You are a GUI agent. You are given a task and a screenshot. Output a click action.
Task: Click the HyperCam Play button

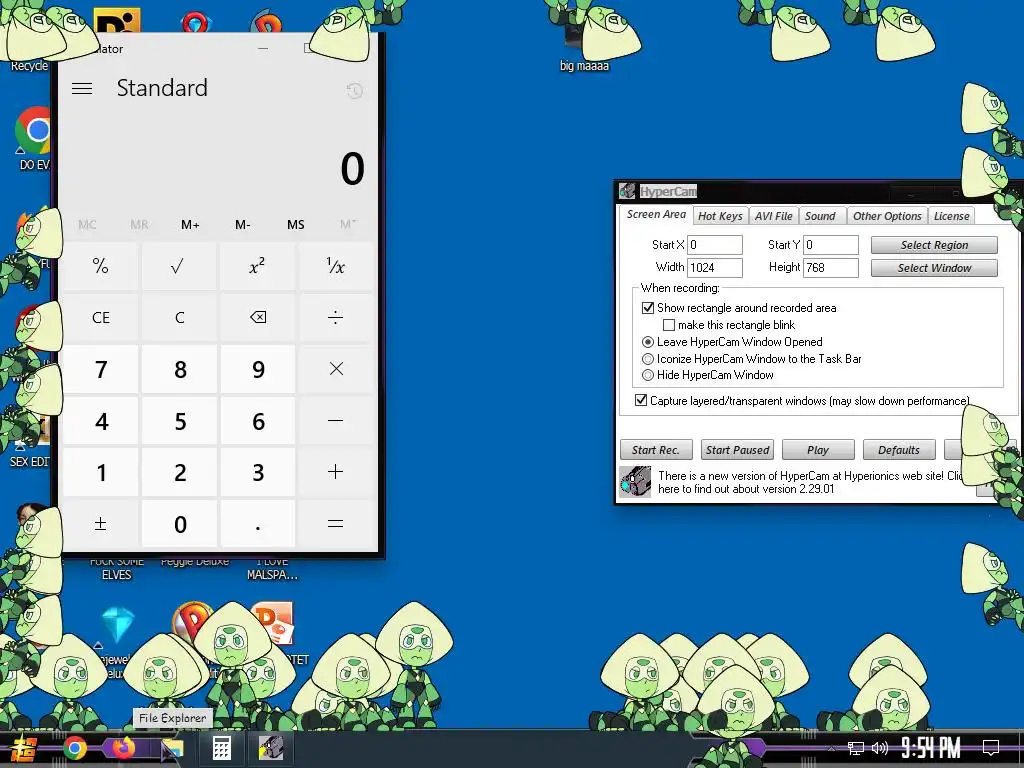(x=818, y=450)
